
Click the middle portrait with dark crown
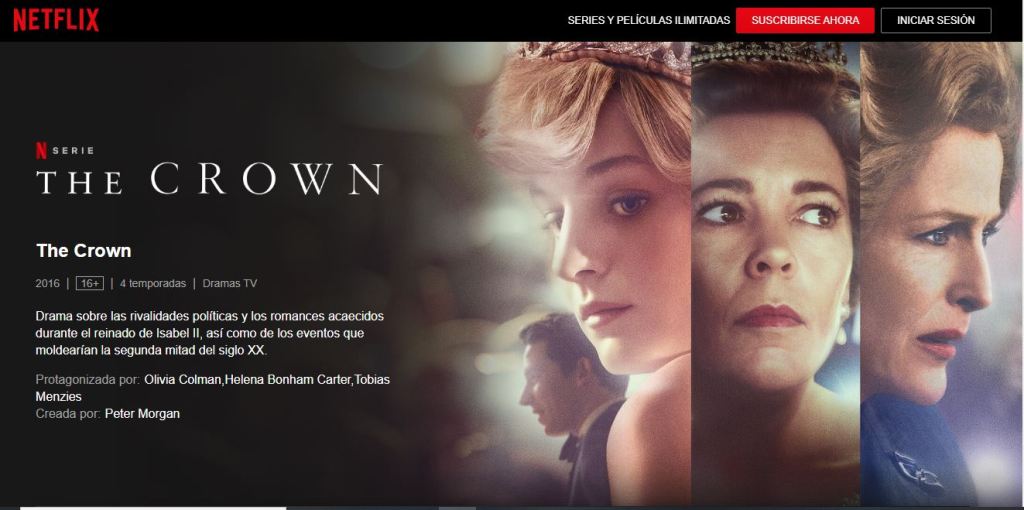(775, 274)
